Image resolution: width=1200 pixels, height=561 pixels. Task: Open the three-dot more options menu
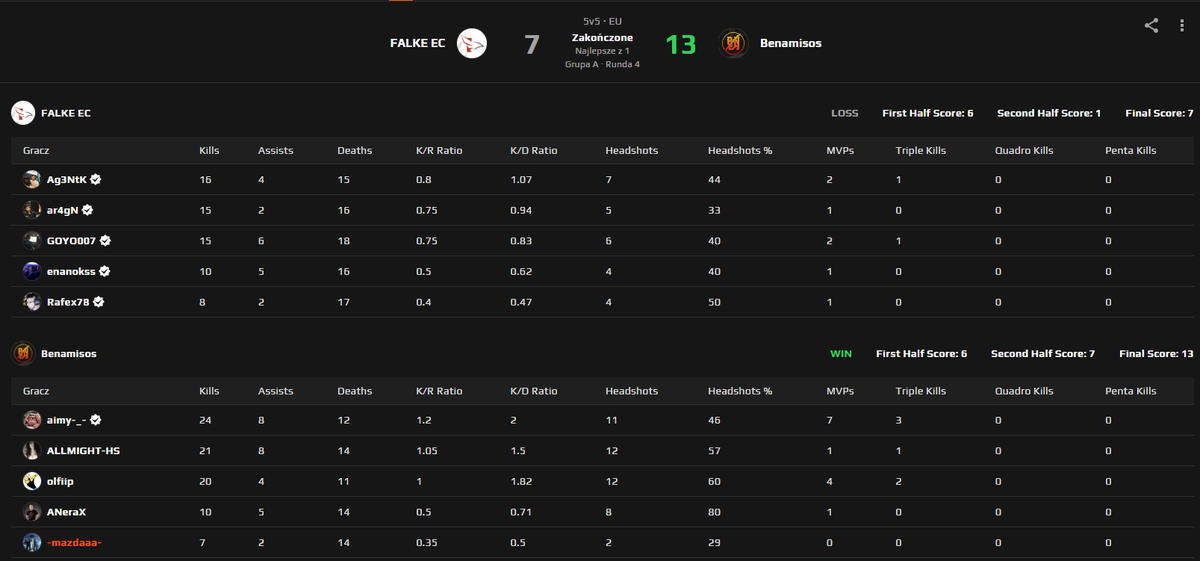(x=1182, y=26)
